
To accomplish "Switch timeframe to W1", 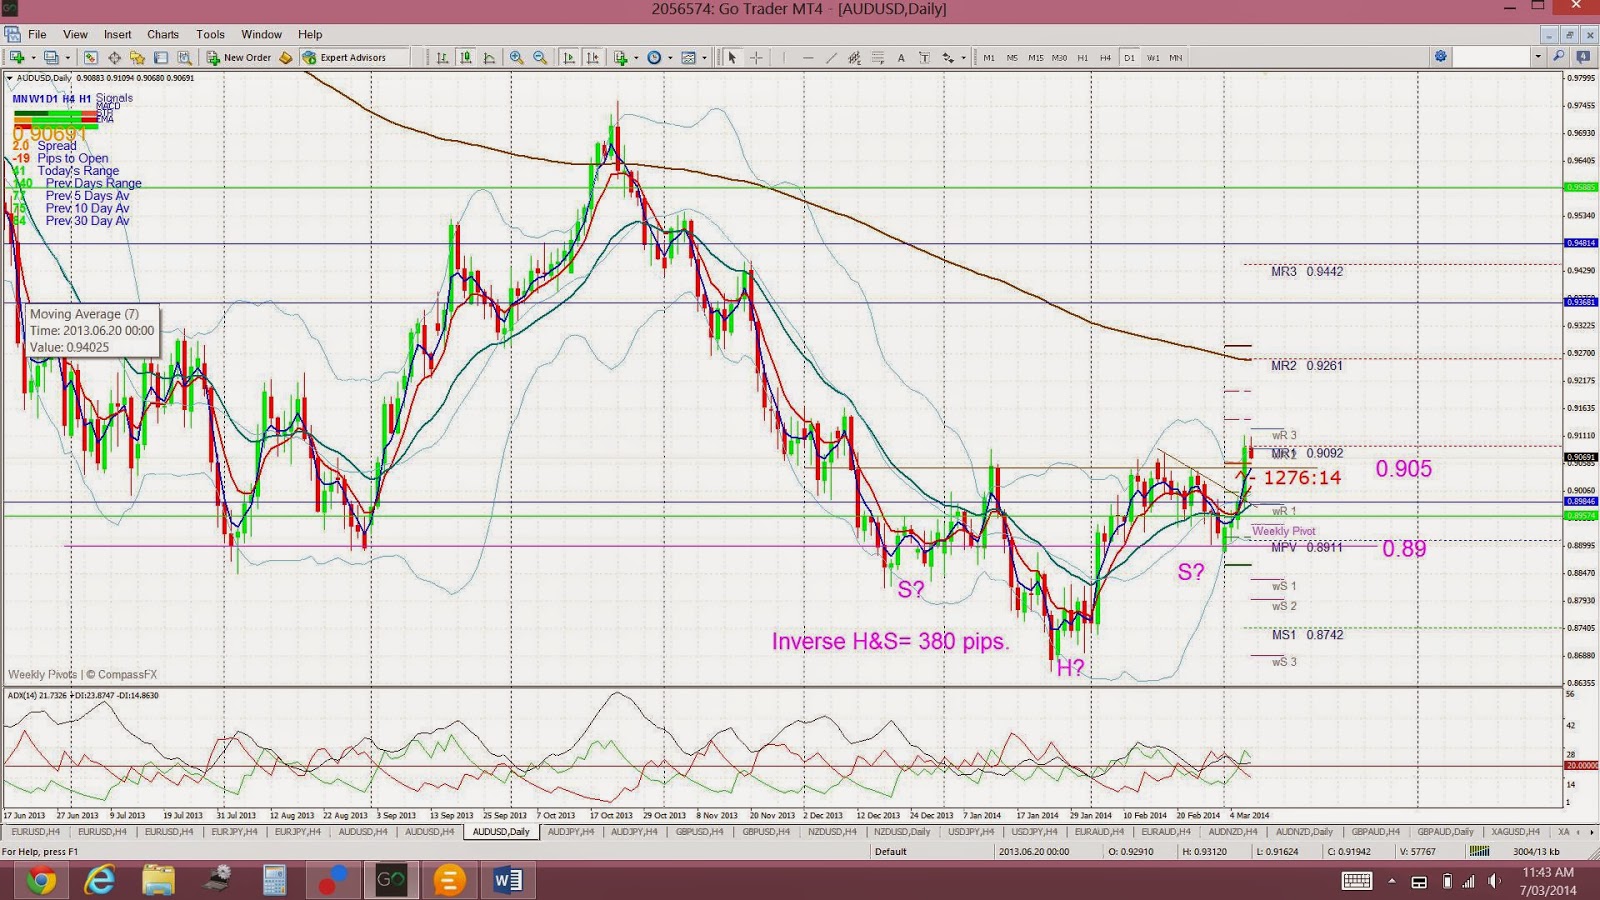I will (1155, 58).
